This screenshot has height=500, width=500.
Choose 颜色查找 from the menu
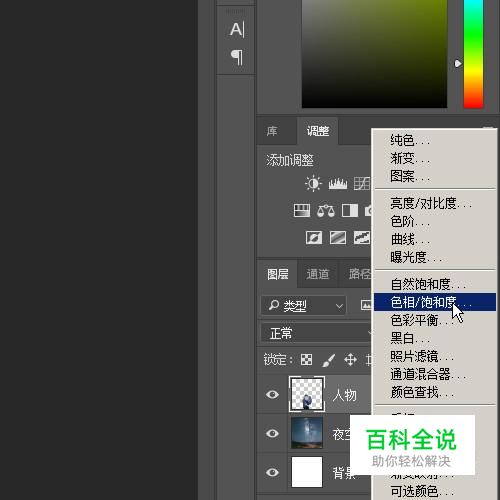coord(435,392)
